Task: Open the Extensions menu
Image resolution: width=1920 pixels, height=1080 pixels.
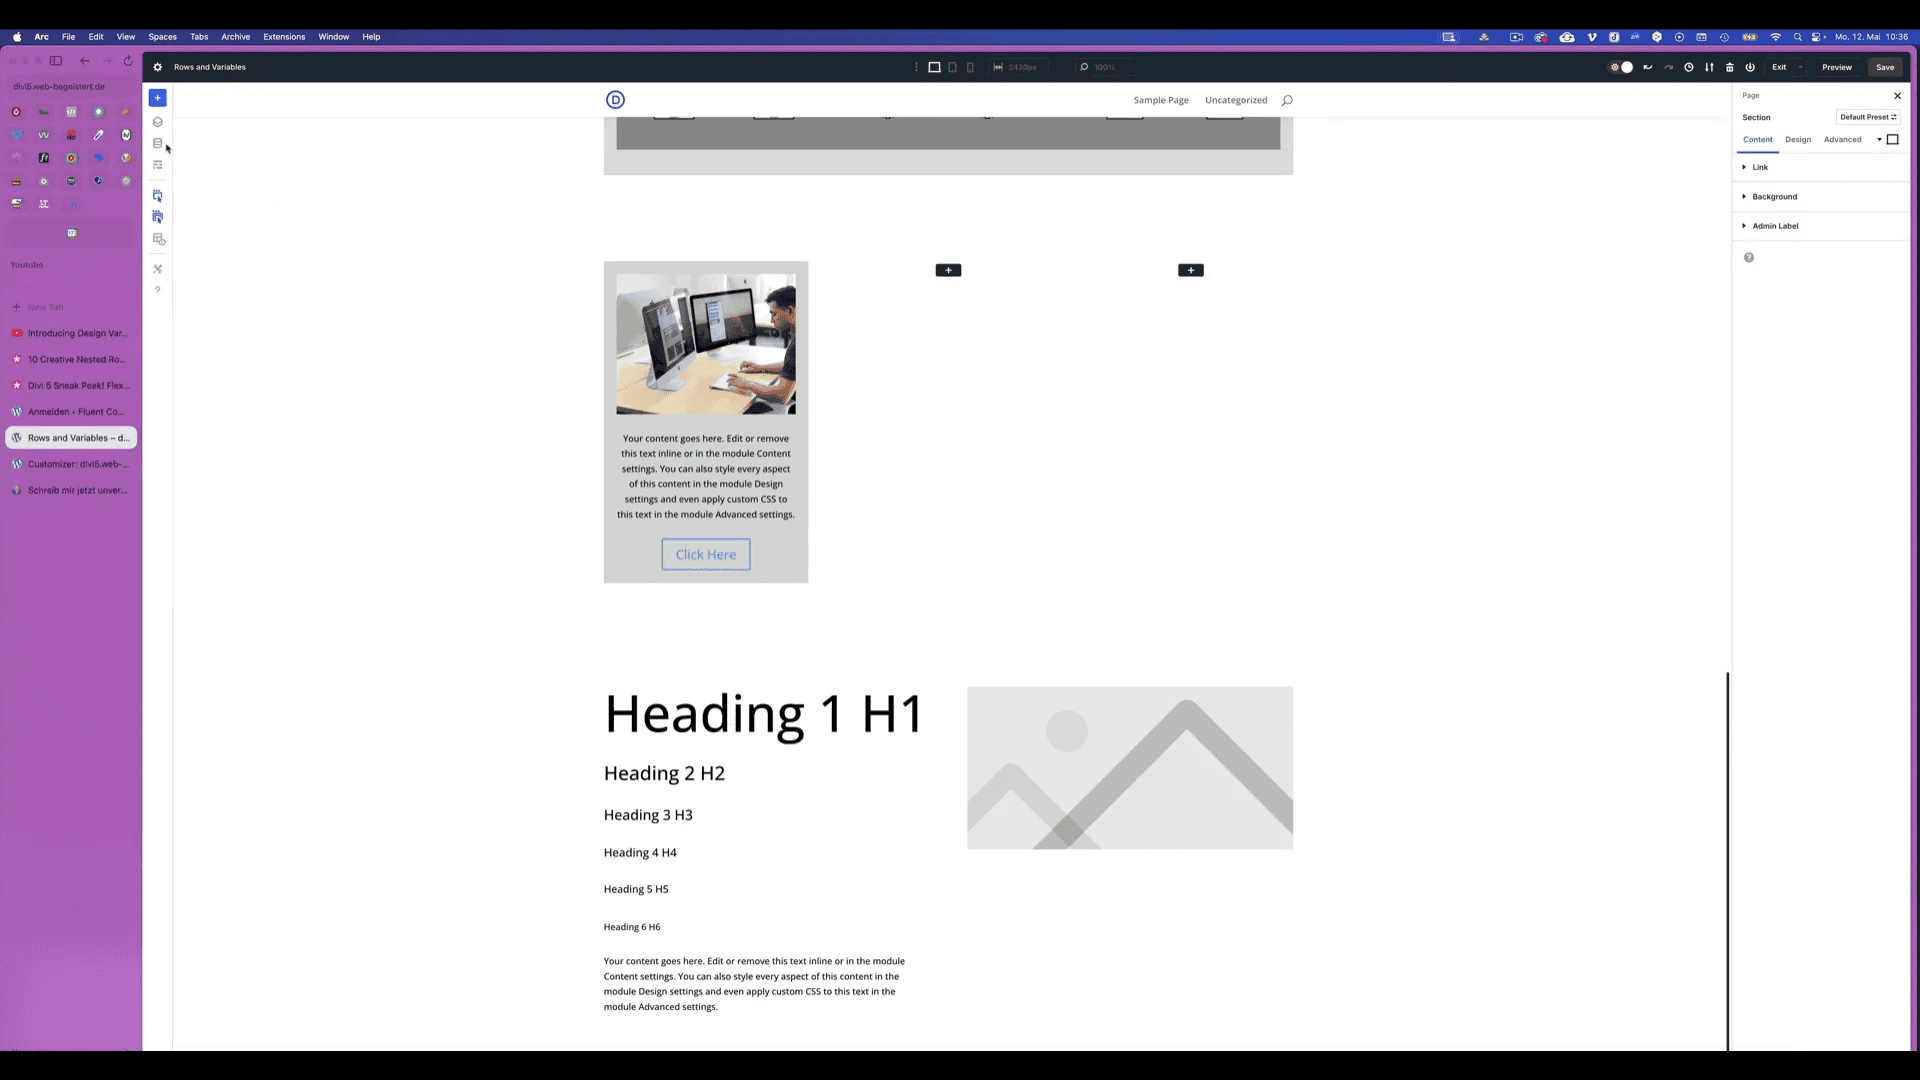Action: tap(284, 37)
